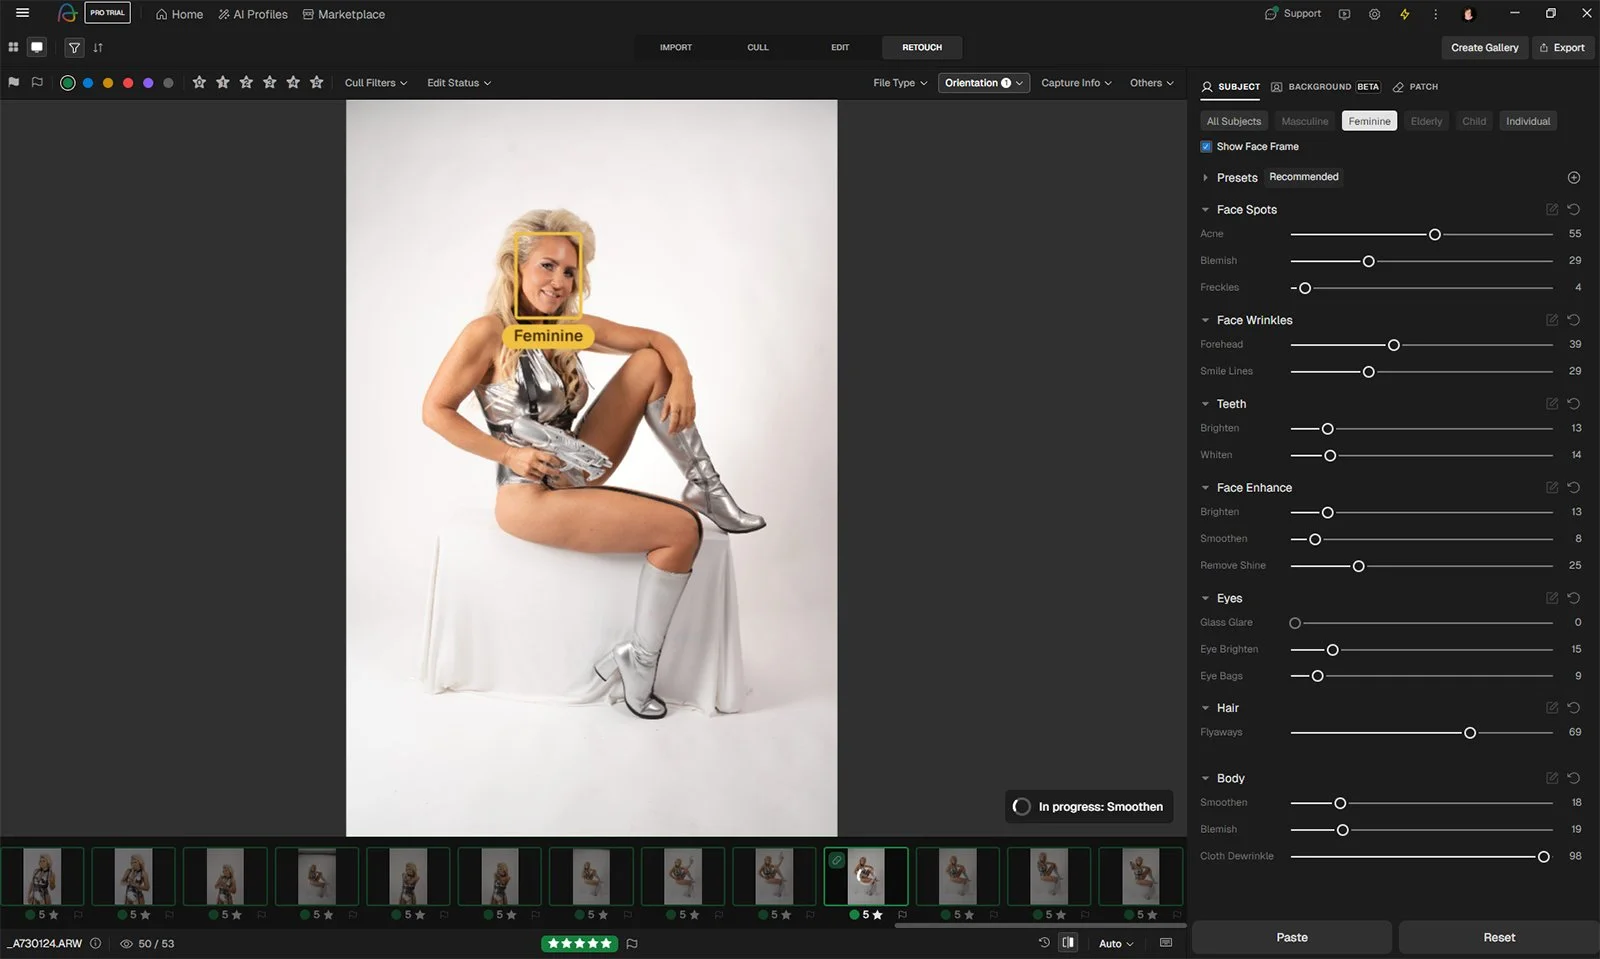Click the Create Gallery button
Screen dimensions: 1600x959
pyautogui.click(x=1484, y=47)
